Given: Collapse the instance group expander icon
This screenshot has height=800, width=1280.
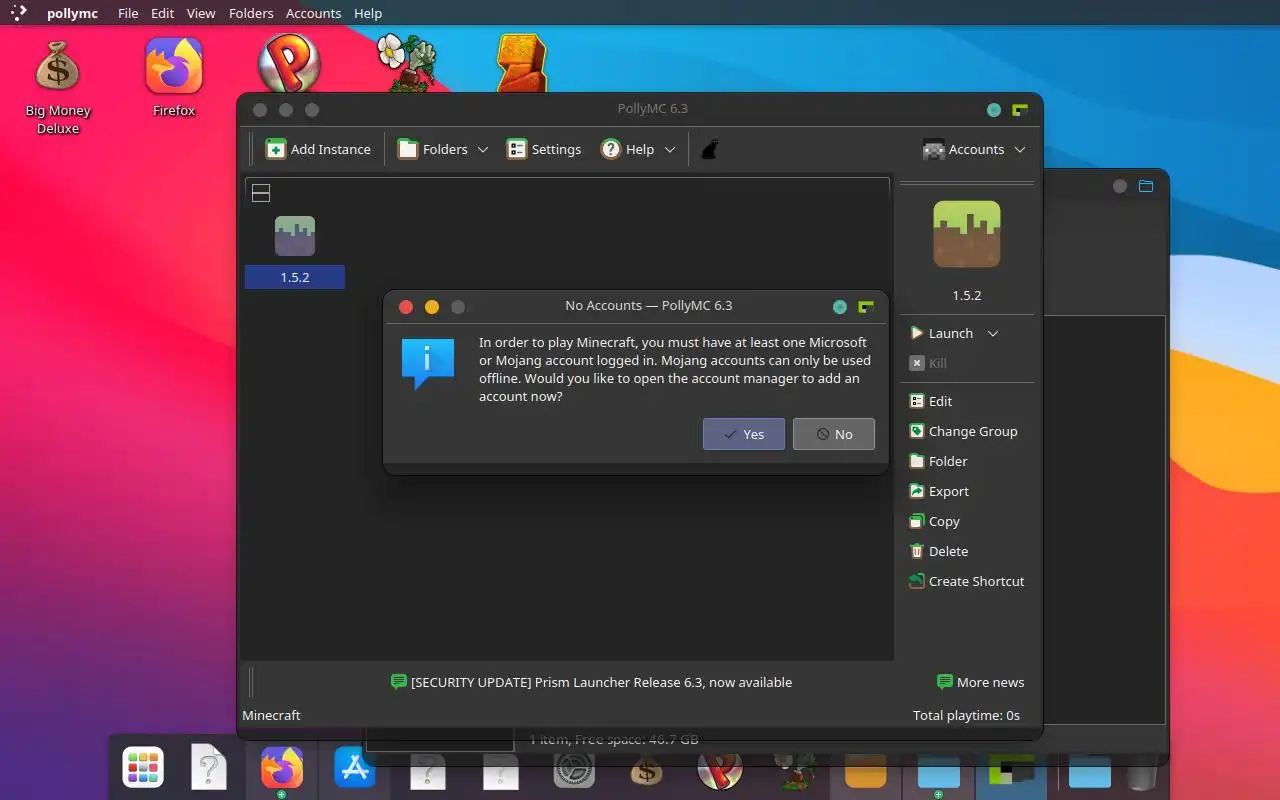Looking at the screenshot, I should pyautogui.click(x=261, y=193).
